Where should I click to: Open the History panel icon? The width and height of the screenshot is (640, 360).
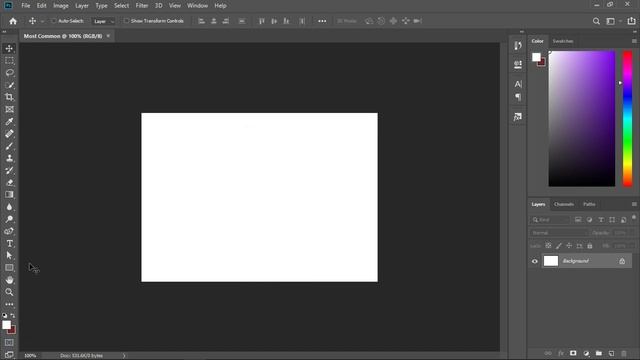[x=518, y=45]
